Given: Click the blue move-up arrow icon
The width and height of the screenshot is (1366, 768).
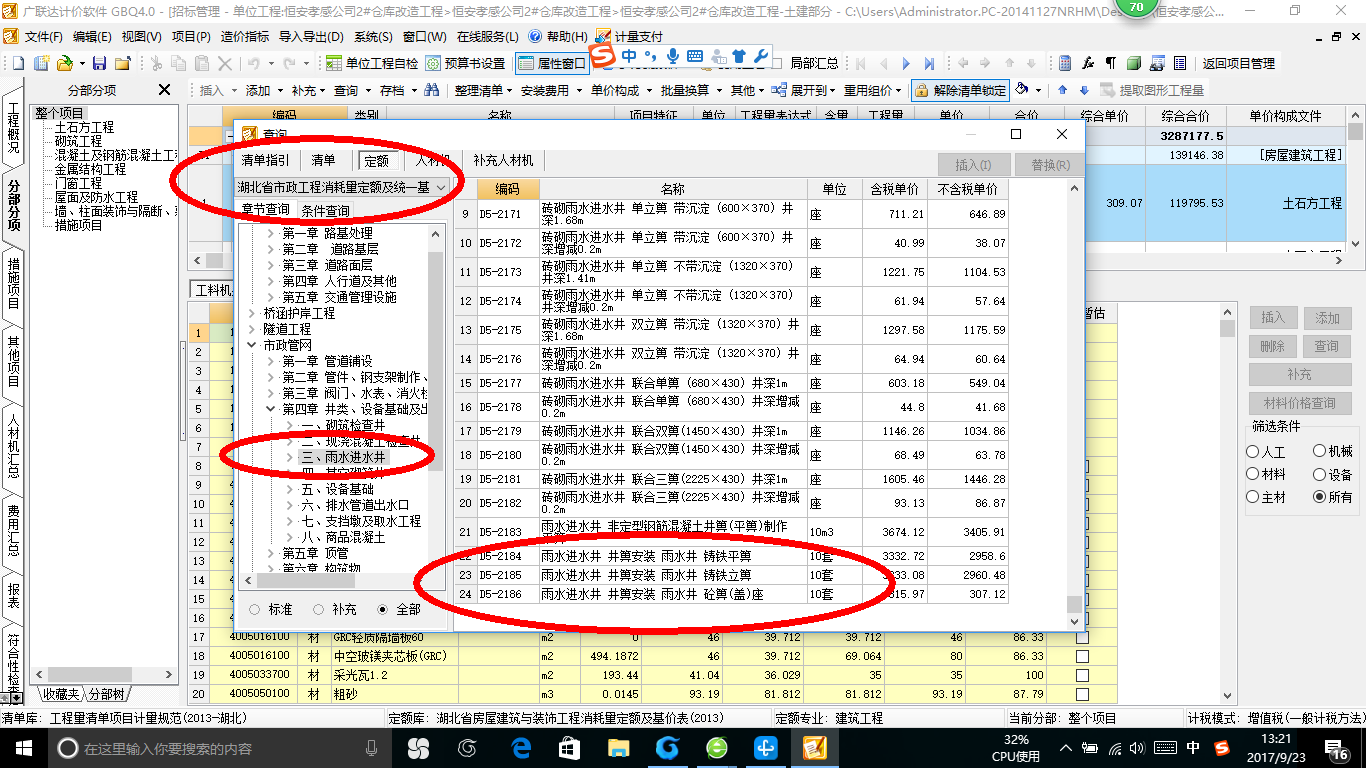Looking at the screenshot, I should click(x=1062, y=90).
